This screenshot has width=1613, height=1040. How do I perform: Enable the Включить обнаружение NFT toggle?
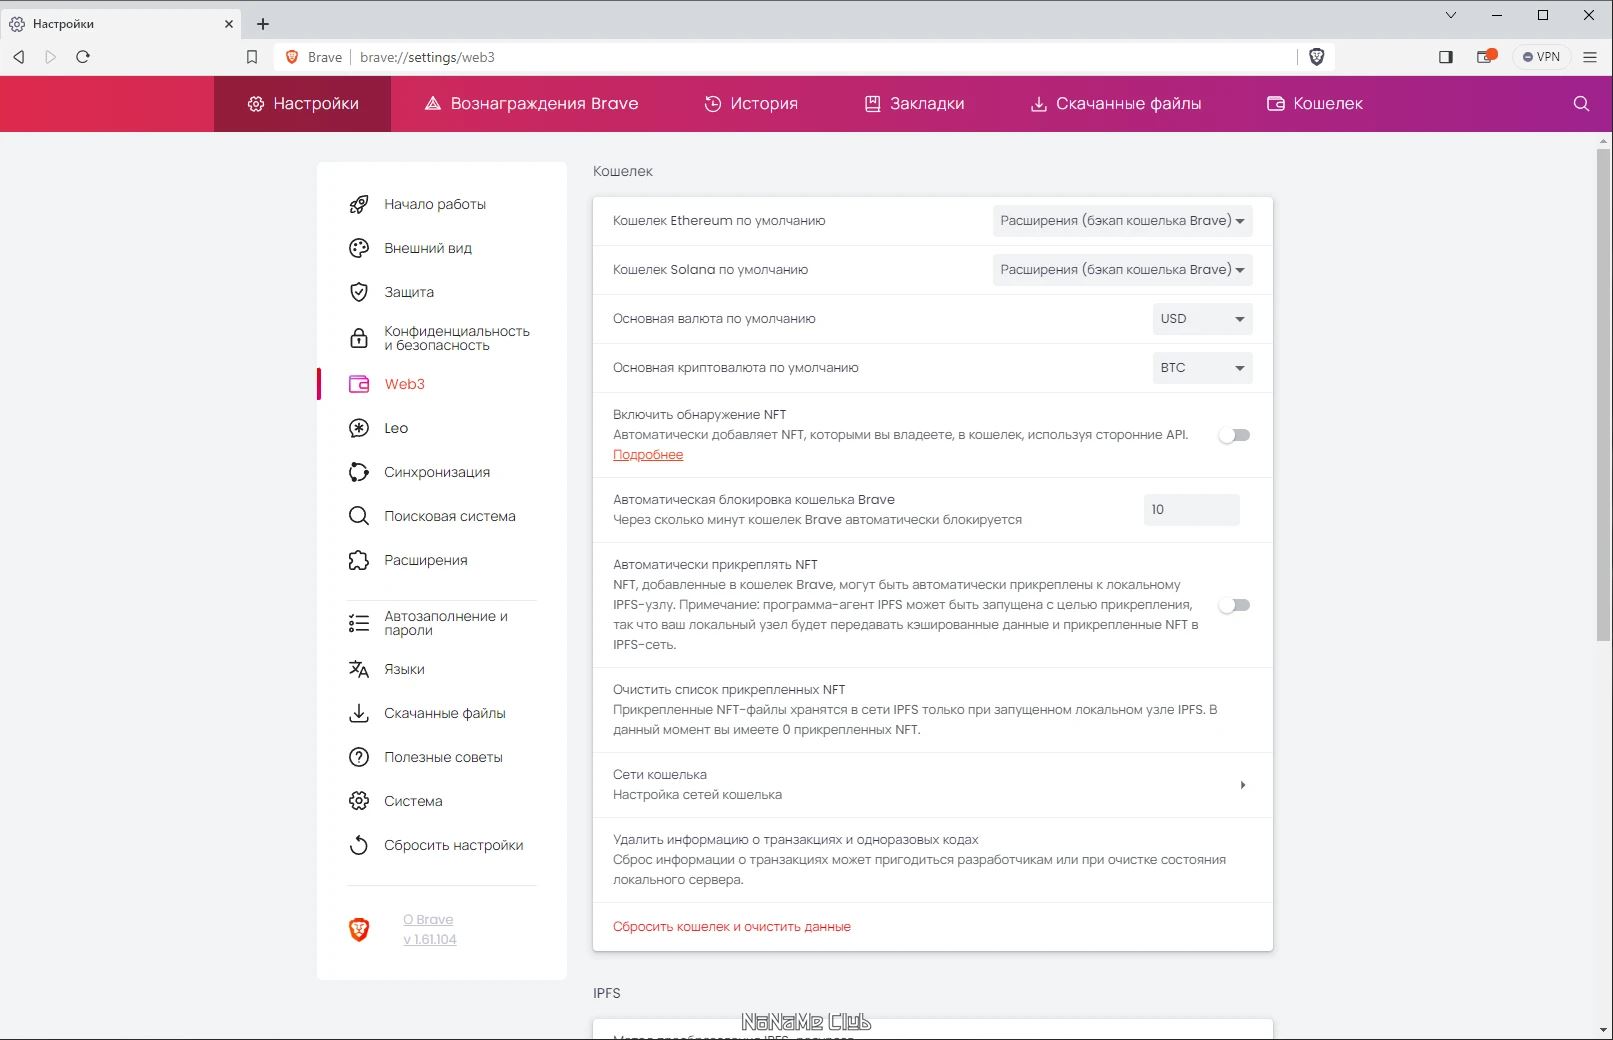click(x=1234, y=435)
